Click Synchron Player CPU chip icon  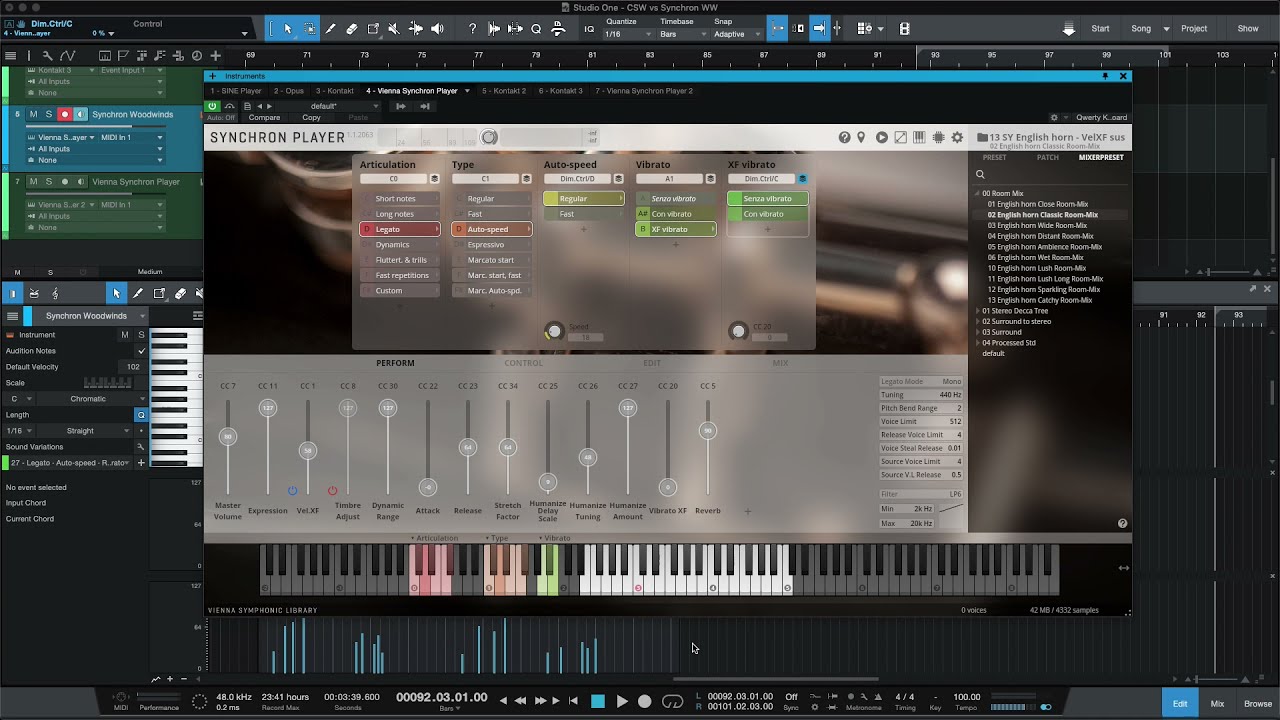click(938, 137)
